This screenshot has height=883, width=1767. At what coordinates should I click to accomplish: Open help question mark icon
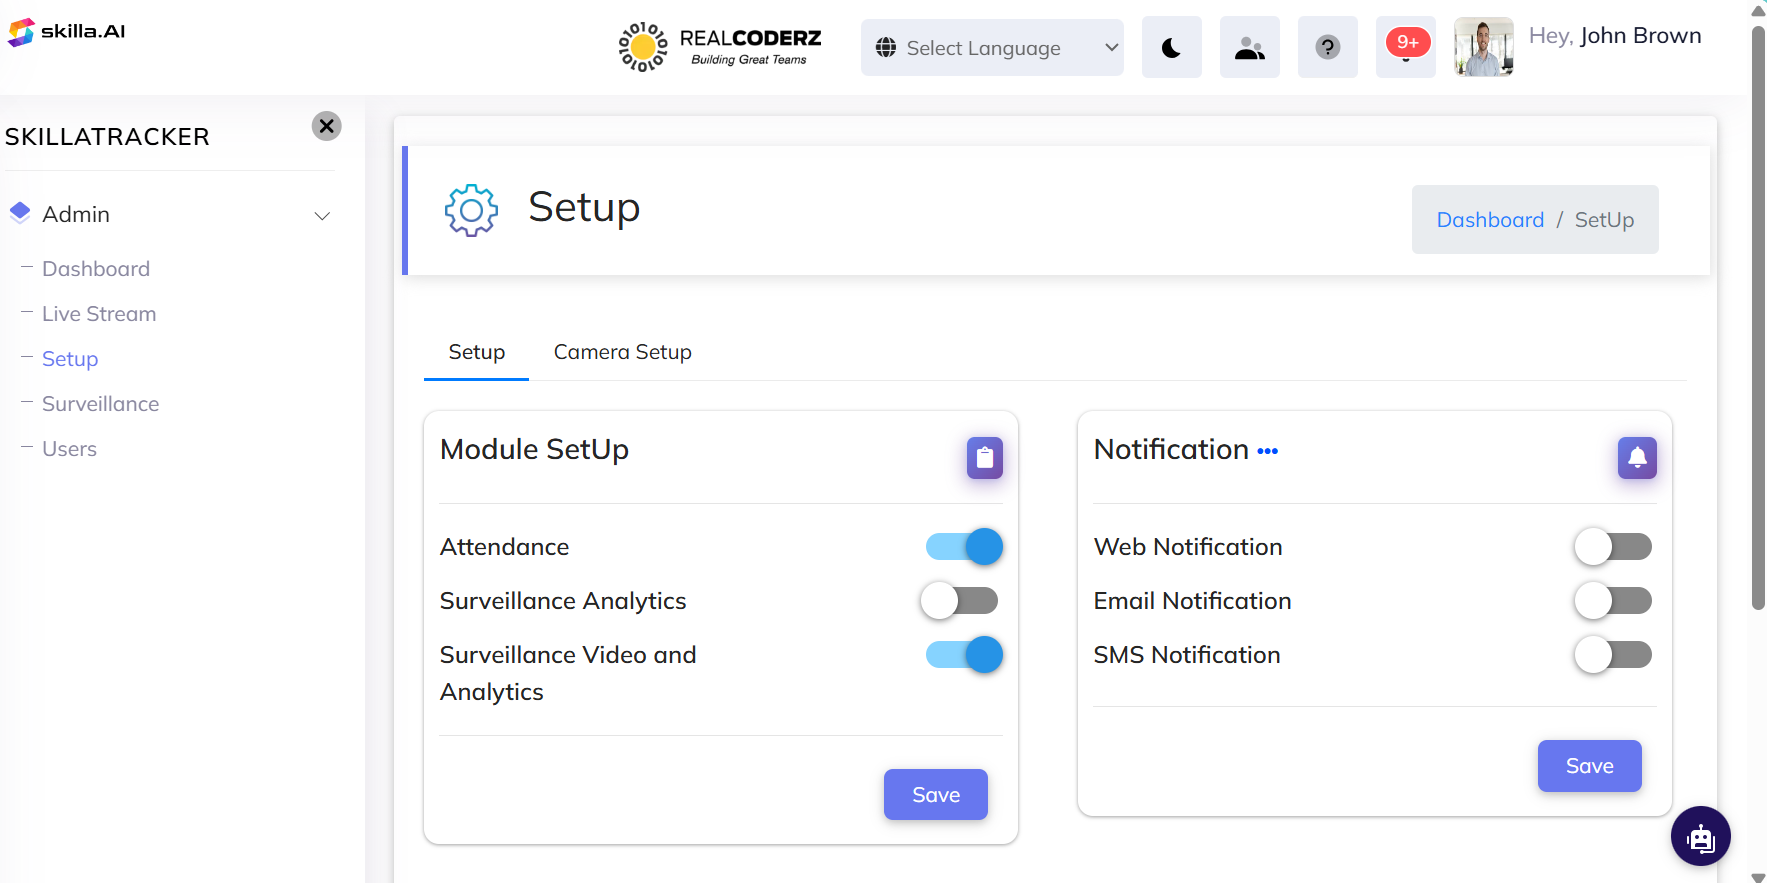pos(1327,48)
